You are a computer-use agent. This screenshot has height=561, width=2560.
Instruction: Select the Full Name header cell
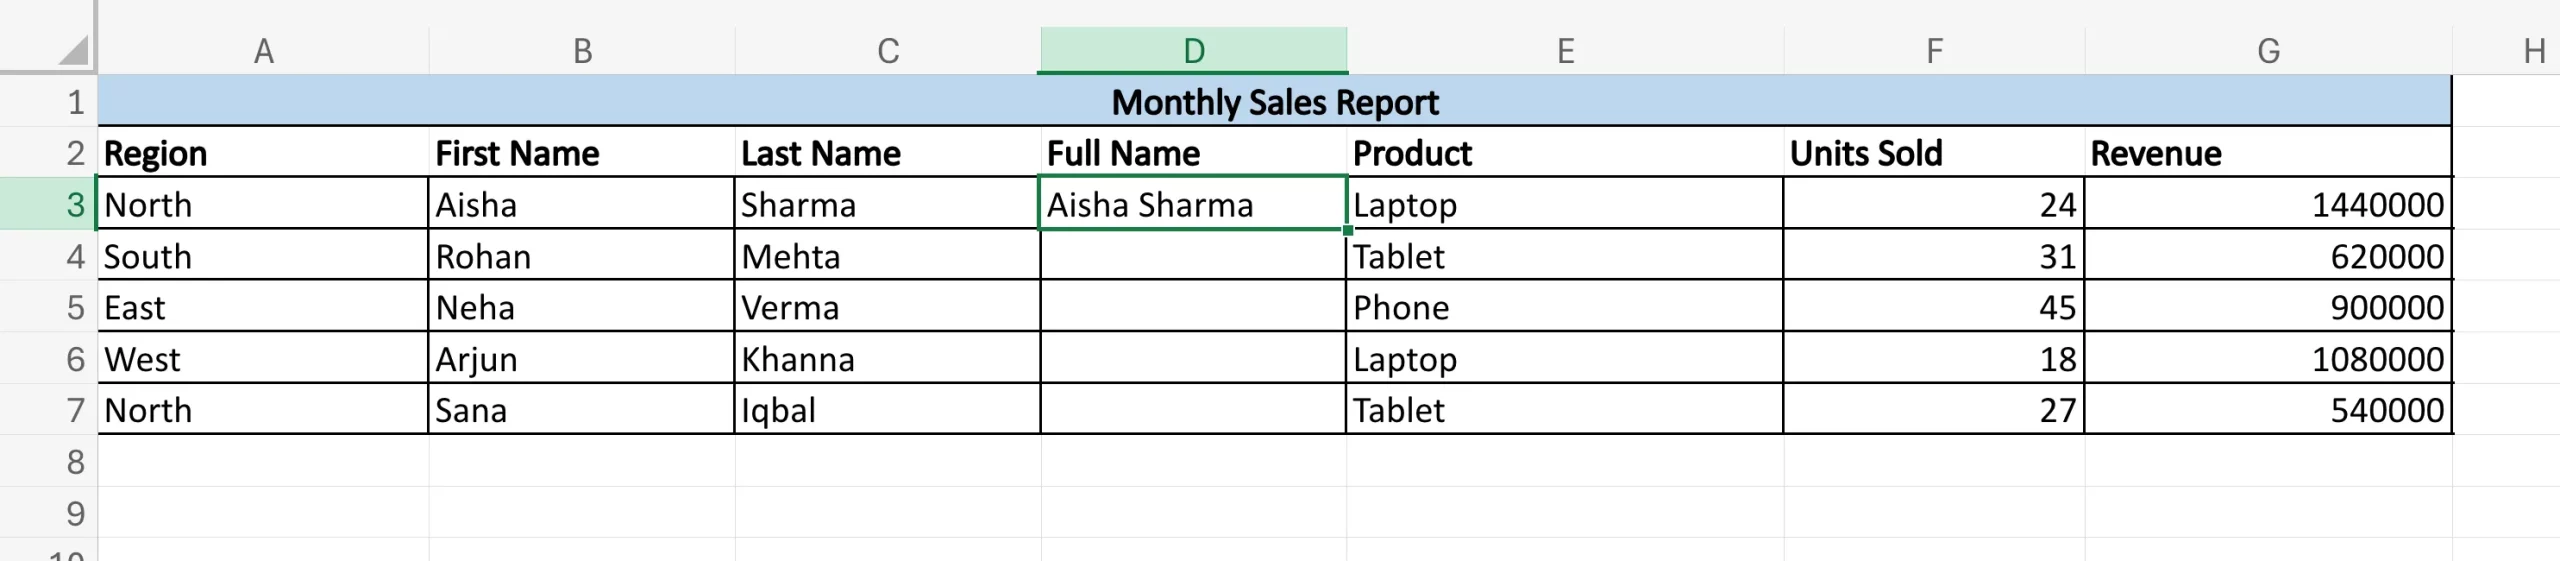[x=1193, y=153]
